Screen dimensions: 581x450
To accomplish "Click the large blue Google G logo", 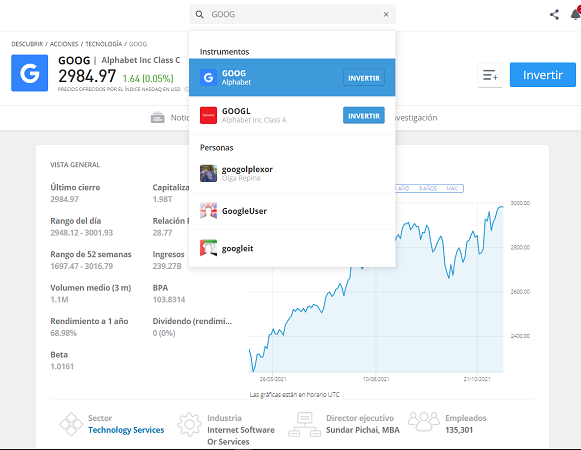I will pyautogui.click(x=30, y=73).
